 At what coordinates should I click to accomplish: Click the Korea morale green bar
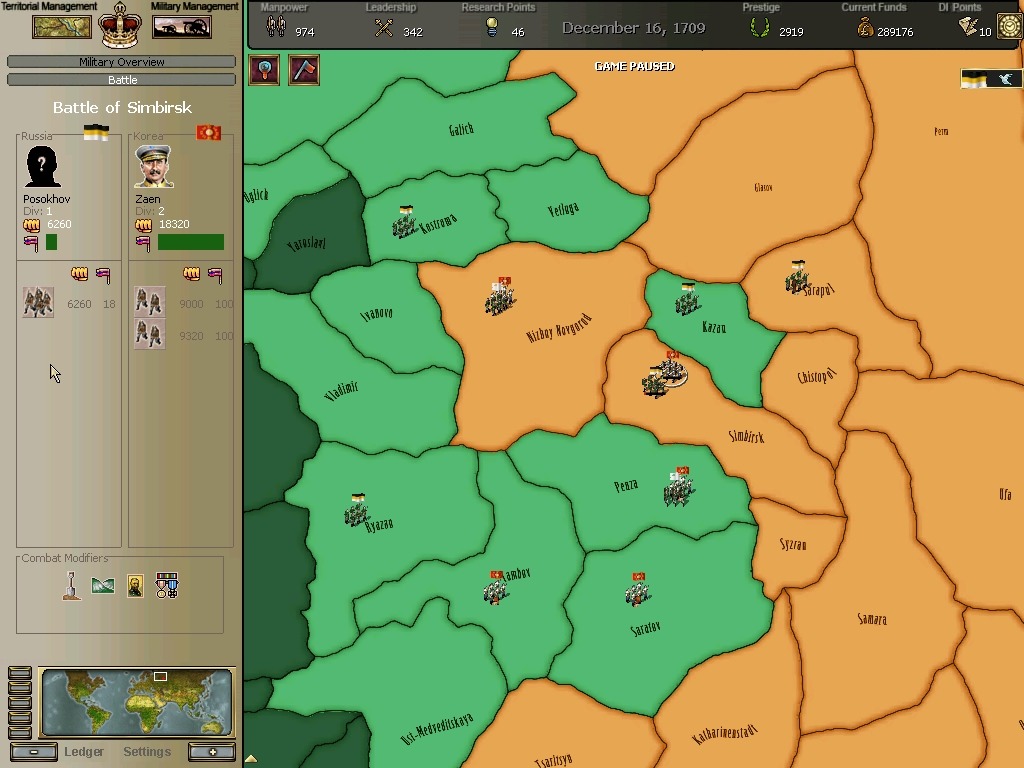[x=191, y=242]
